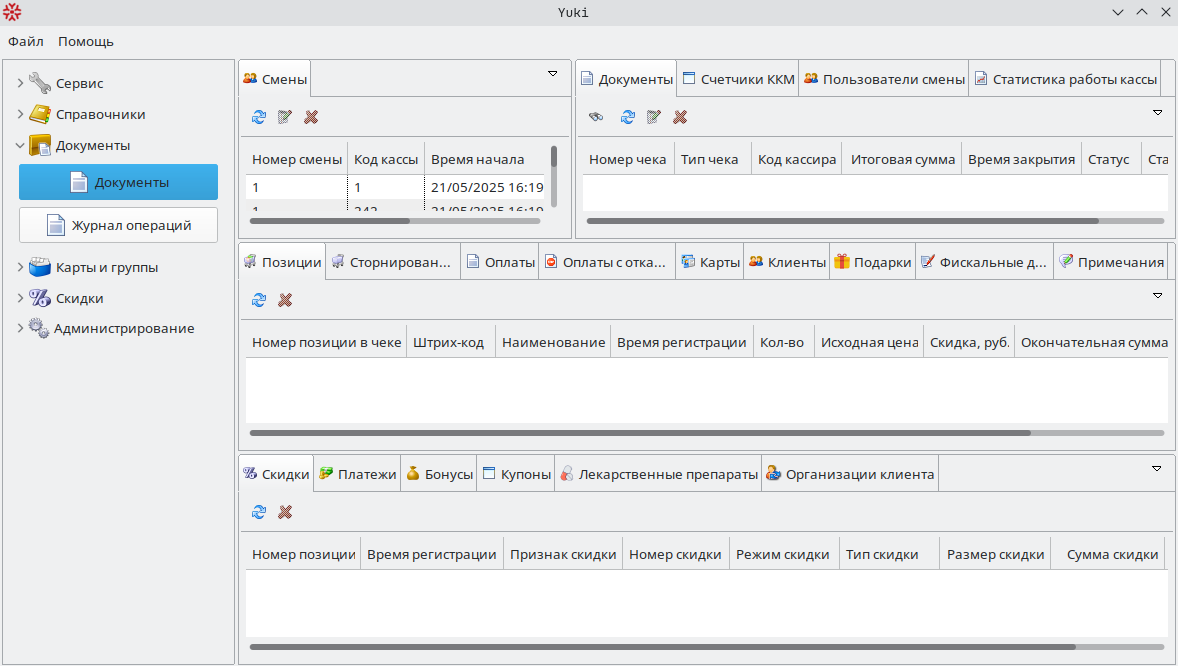Expand the Справочники tree node
Screen dimensions: 1178x666
(20, 114)
